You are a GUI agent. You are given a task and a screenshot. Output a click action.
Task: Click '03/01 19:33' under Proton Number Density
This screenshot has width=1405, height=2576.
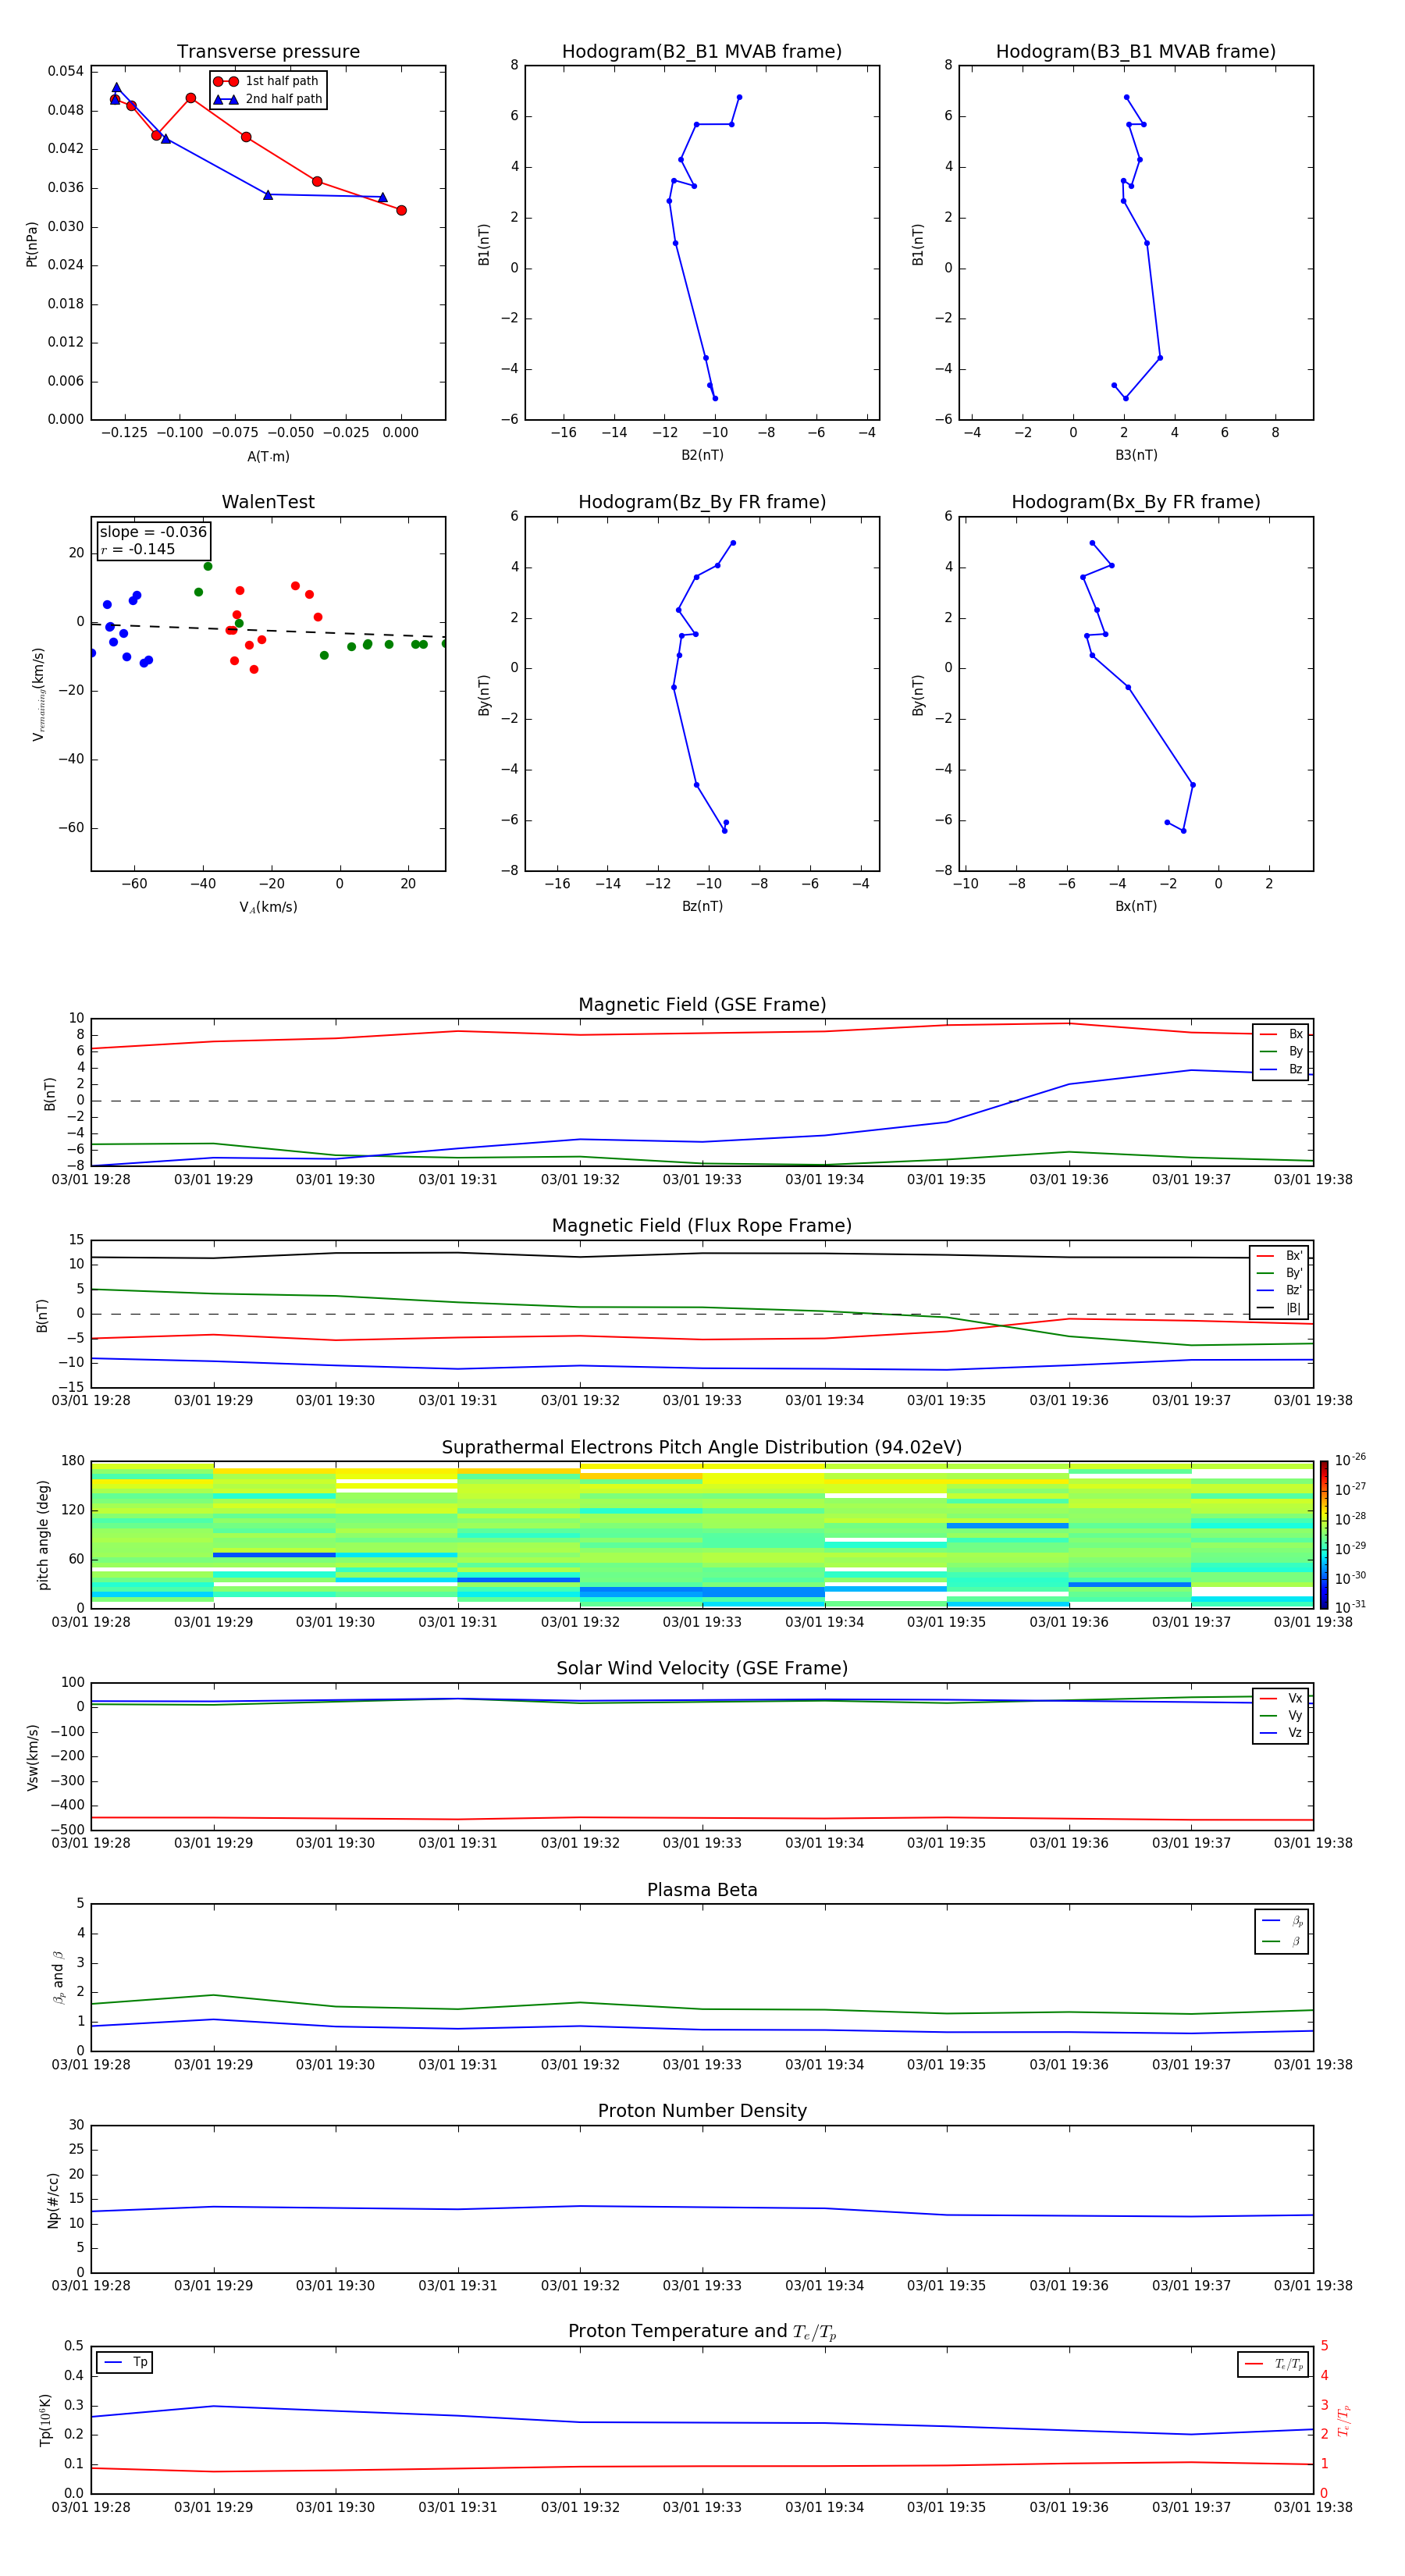click(702, 2285)
